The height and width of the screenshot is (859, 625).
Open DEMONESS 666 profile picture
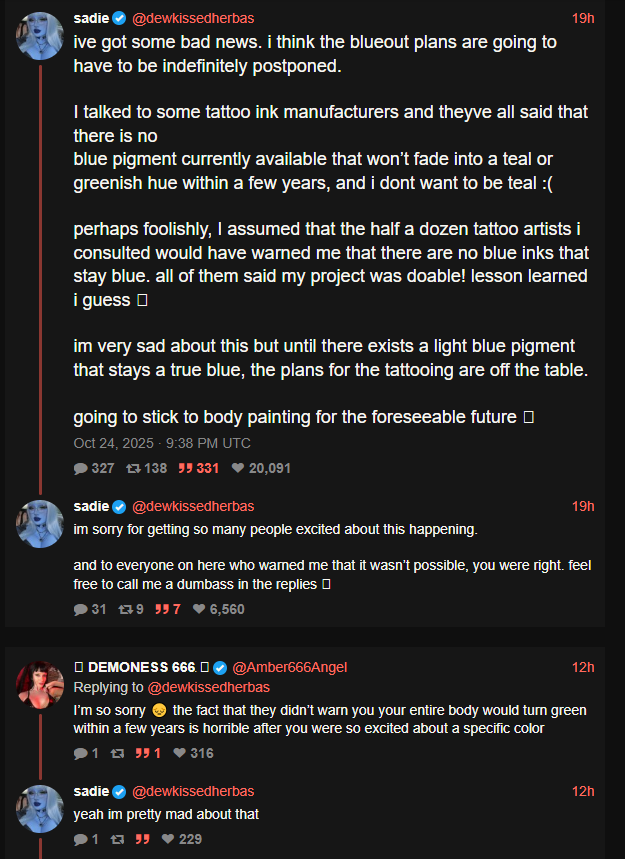[x=41, y=684]
